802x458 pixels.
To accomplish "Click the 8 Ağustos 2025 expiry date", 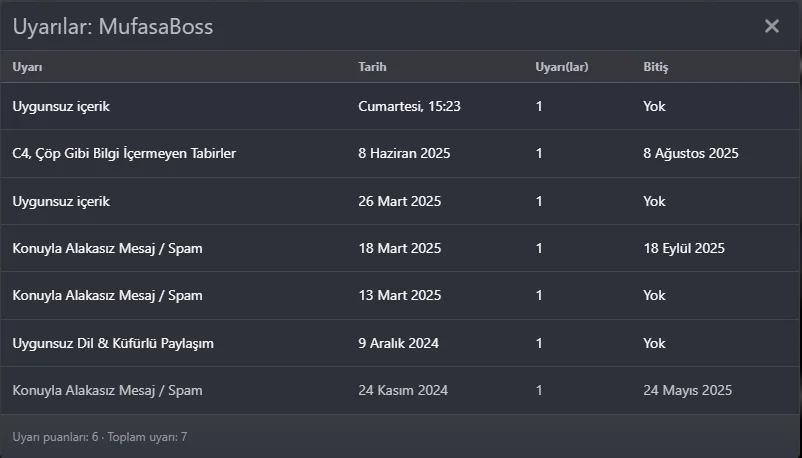I will (690, 154).
